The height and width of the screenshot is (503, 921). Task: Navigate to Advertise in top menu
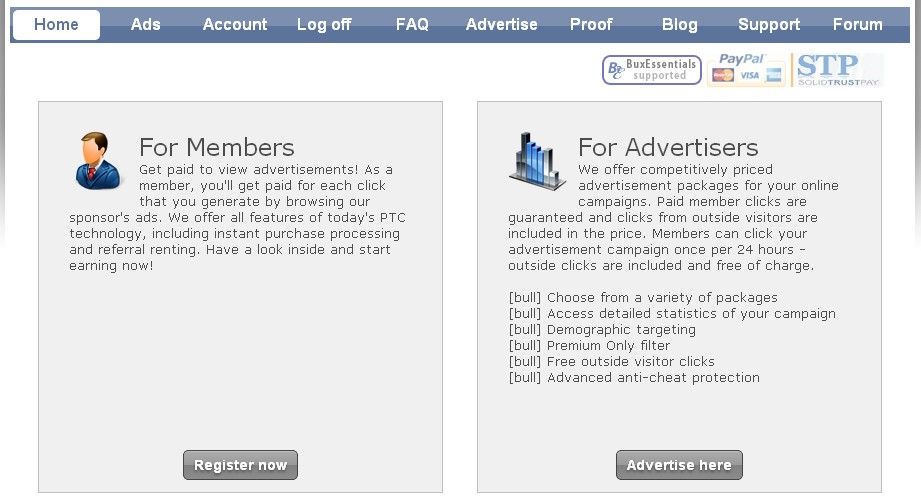coord(501,25)
